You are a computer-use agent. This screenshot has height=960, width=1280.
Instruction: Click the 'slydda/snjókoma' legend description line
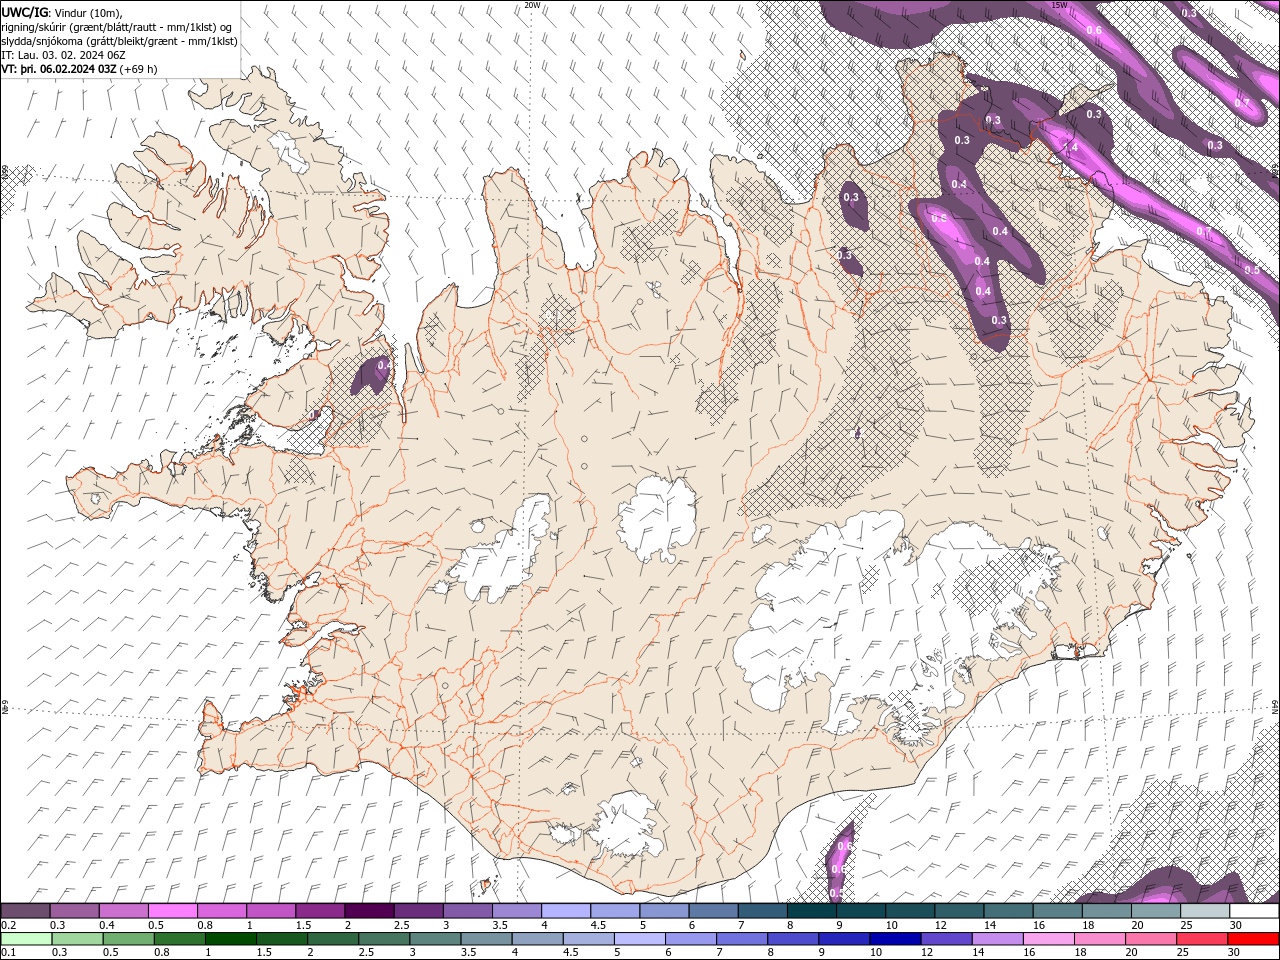click(x=119, y=41)
